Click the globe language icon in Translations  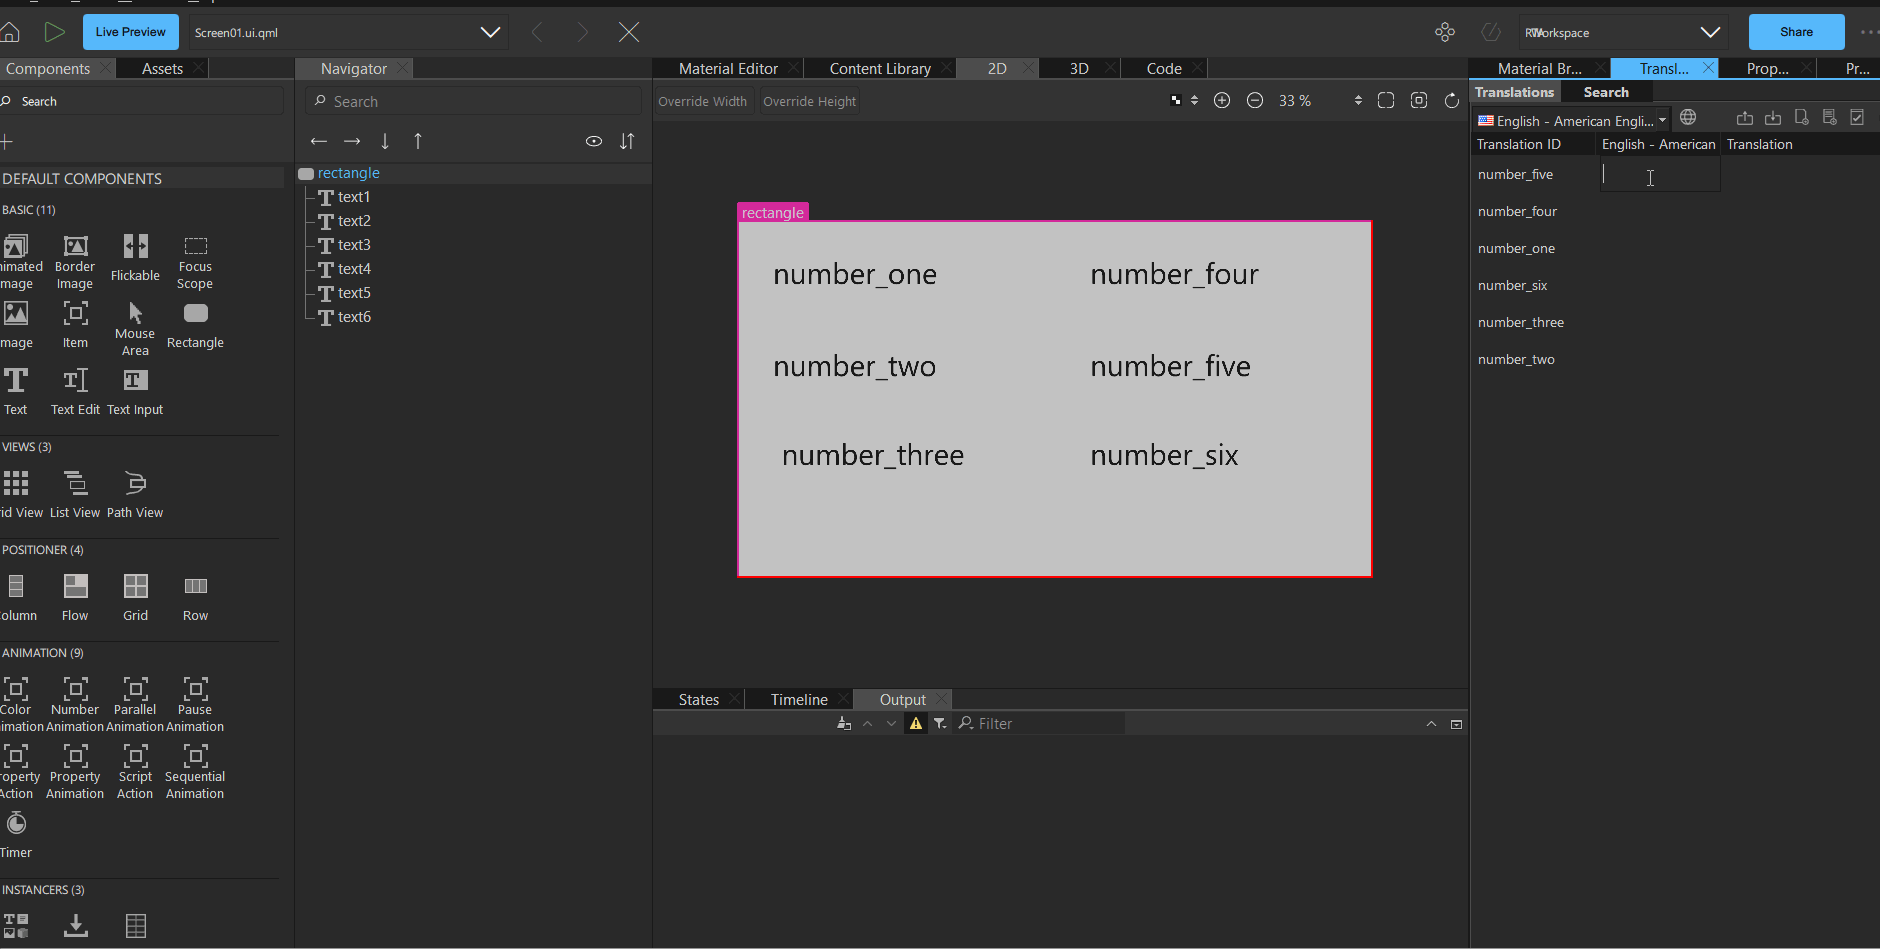point(1688,118)
